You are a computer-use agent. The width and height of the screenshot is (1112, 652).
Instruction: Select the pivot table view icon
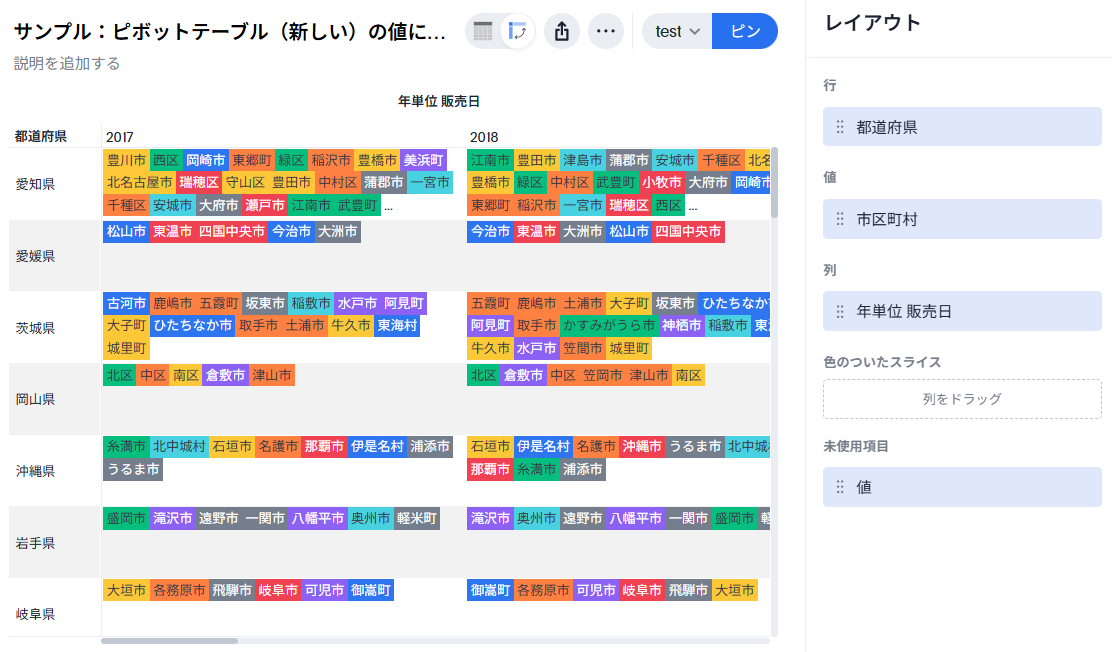517,32
